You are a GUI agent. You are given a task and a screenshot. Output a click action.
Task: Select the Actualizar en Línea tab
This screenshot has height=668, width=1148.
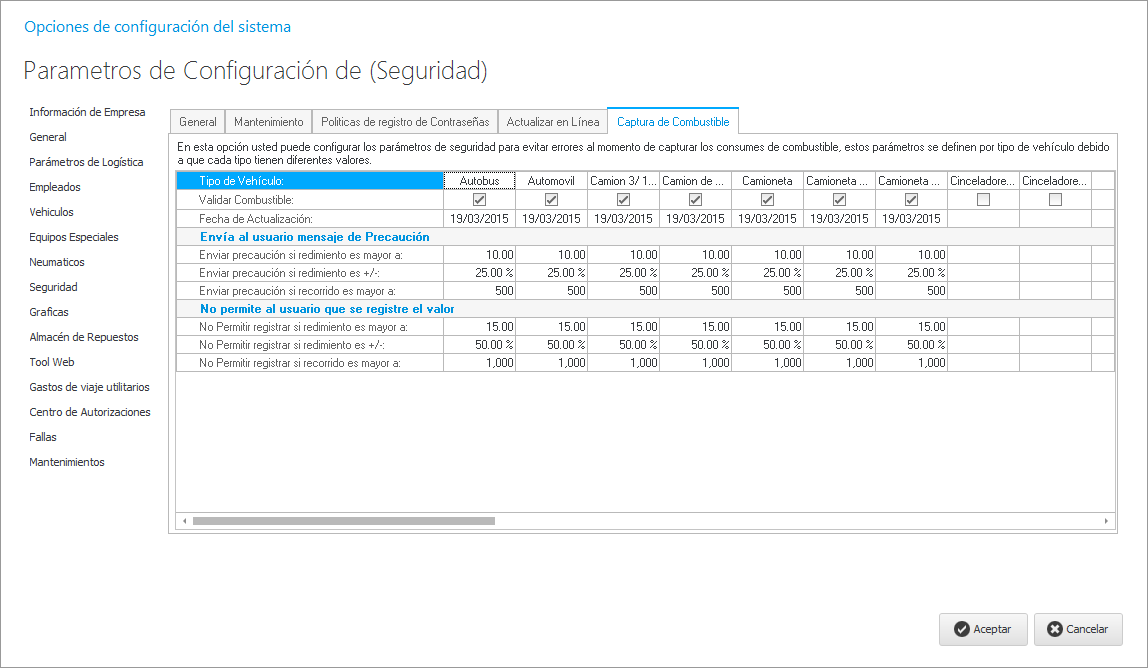point(552,122)
